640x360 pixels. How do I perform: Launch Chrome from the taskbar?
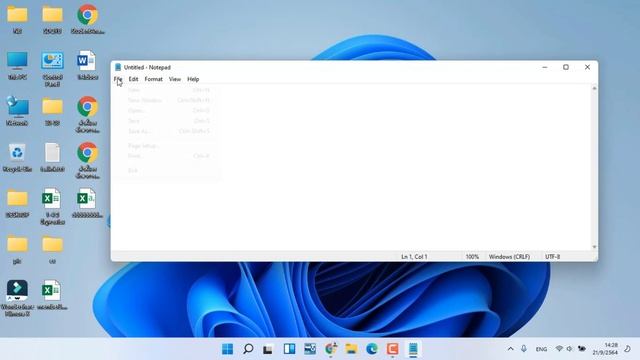[331, 349]
